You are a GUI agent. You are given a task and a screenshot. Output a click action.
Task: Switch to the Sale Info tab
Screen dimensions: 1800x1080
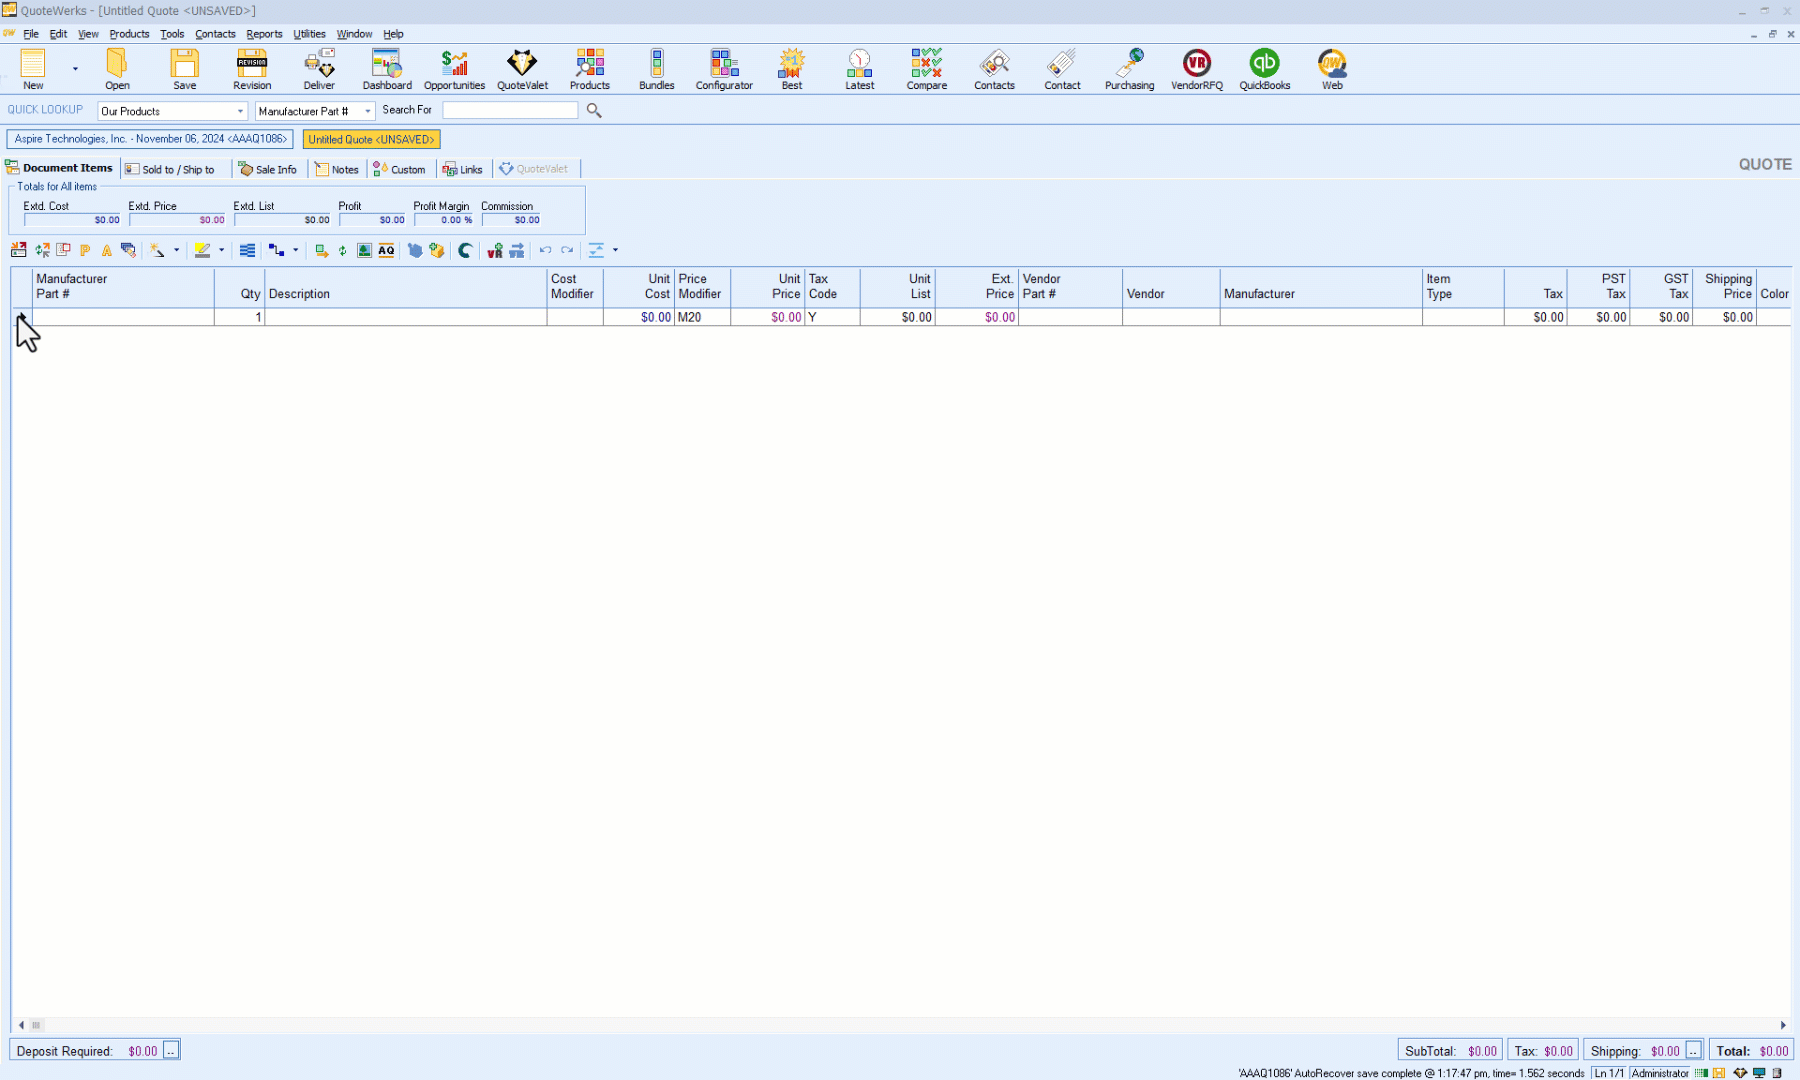tap(268, 169)
